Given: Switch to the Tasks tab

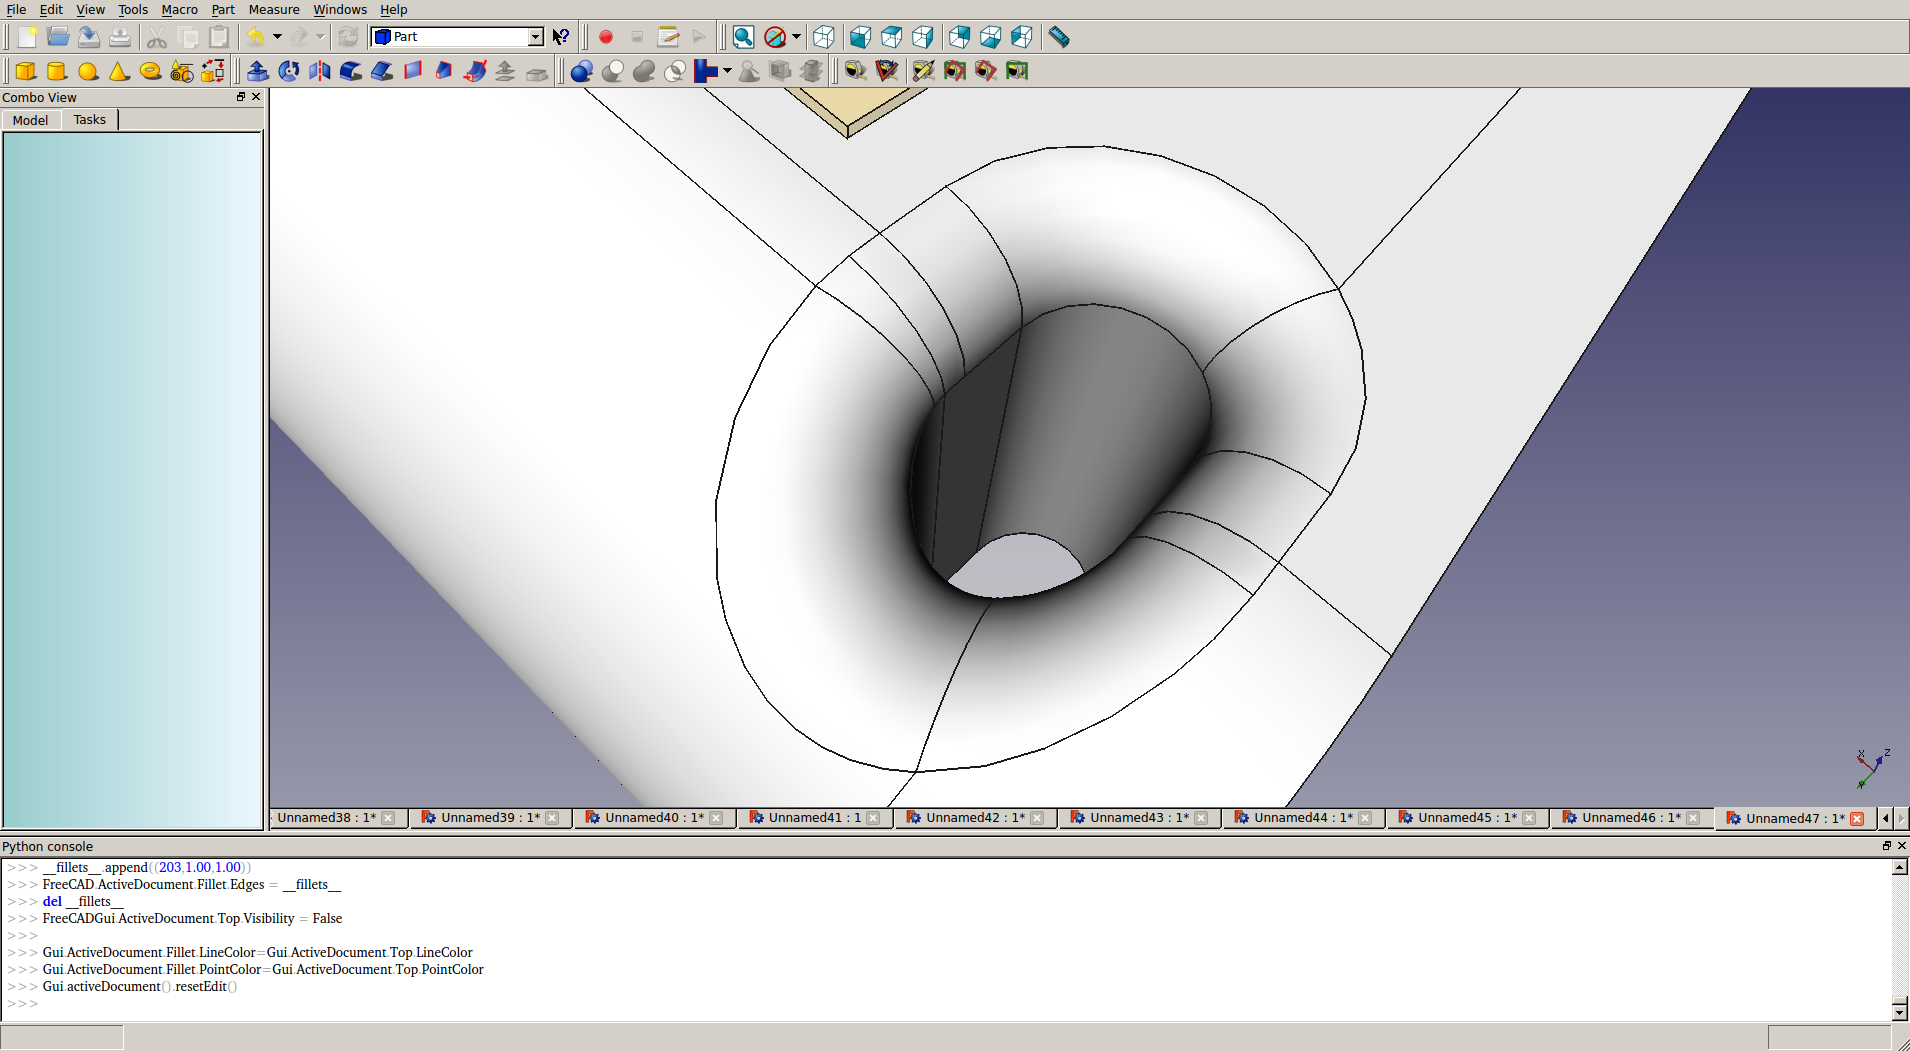Looking at the screenshot, I should click(89, 120).
